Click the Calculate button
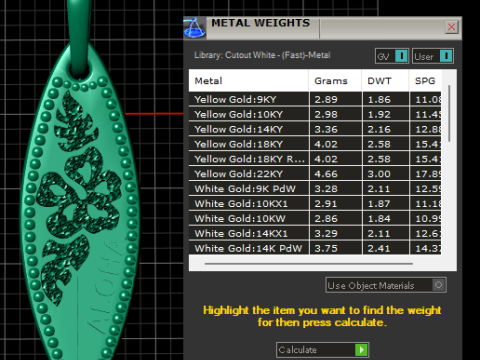 [x=322, y=350]
